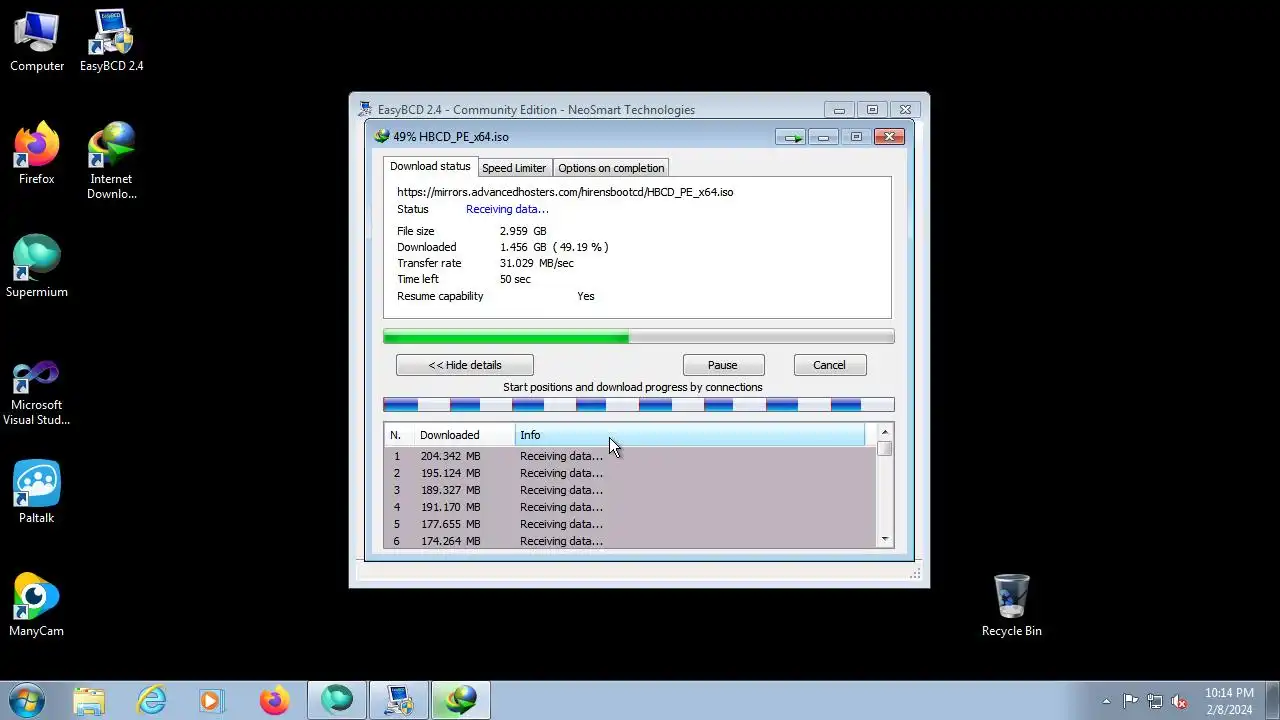This screenshot has width=1280, height=720.
Task: Maximize the EasyBCD window
Action: (872, 110)
